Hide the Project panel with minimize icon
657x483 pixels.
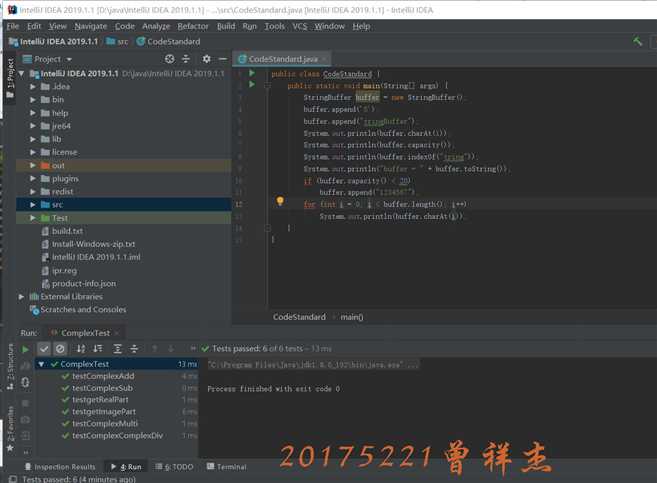coord(222,59)
